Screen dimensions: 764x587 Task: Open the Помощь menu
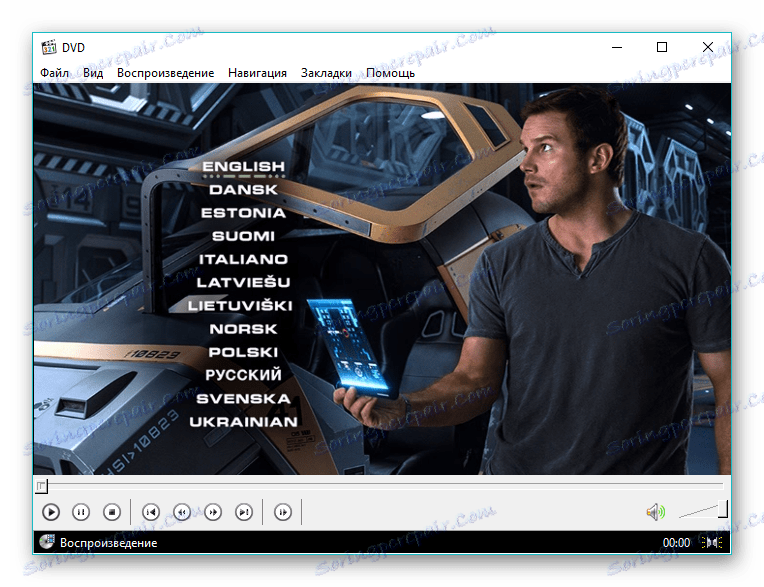(x=390, y=73)
